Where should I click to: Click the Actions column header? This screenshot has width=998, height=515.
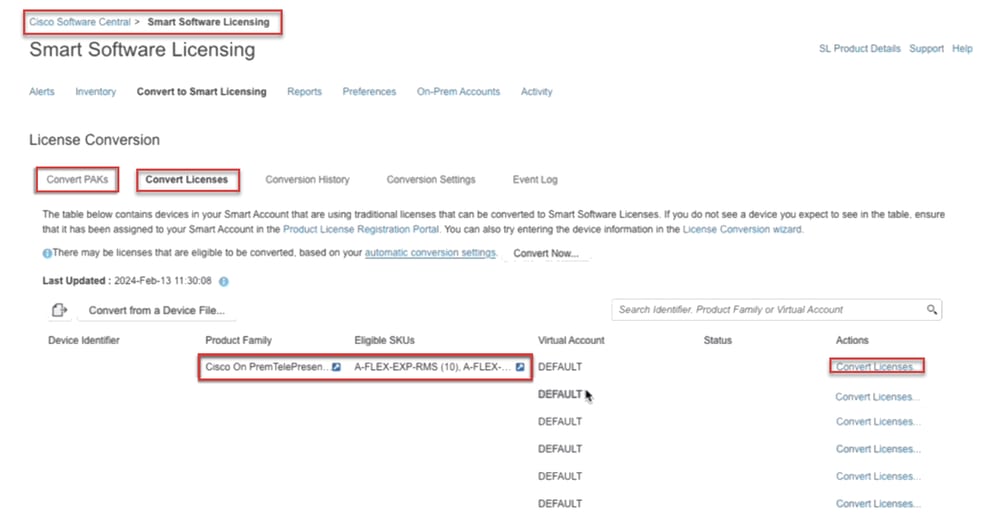[852, 340]
